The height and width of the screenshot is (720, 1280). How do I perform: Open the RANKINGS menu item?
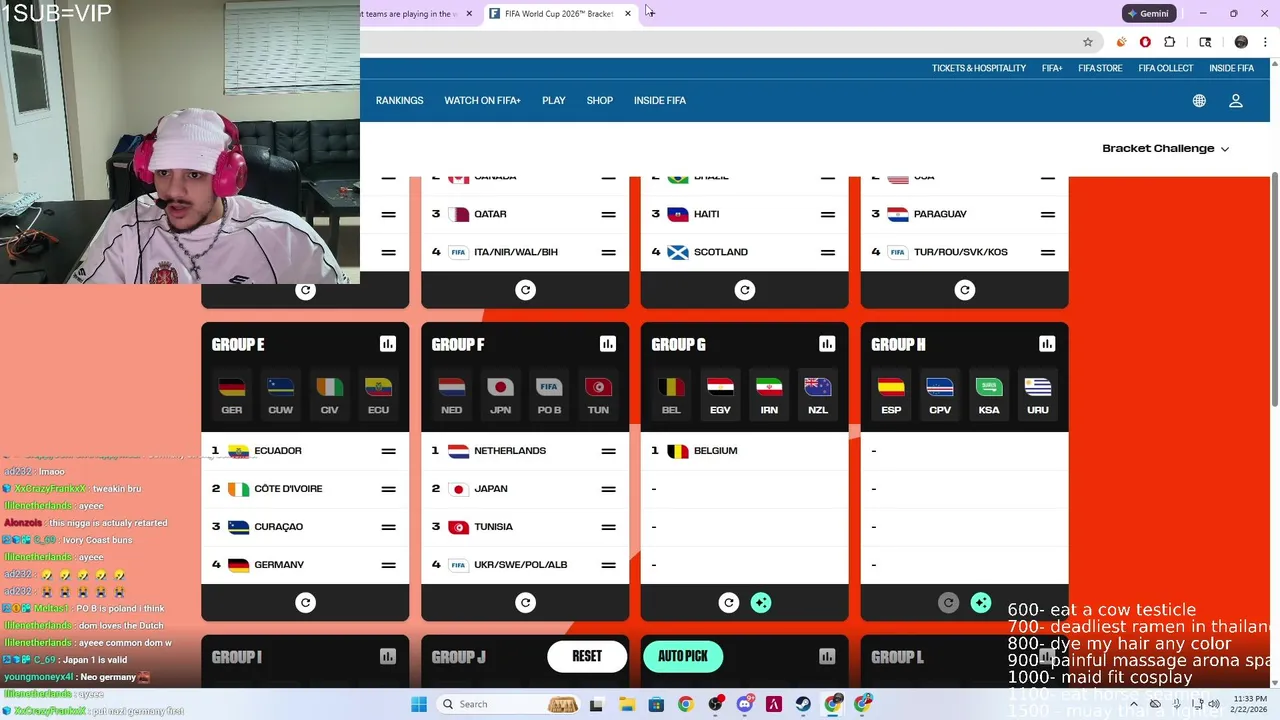[400, 101]
